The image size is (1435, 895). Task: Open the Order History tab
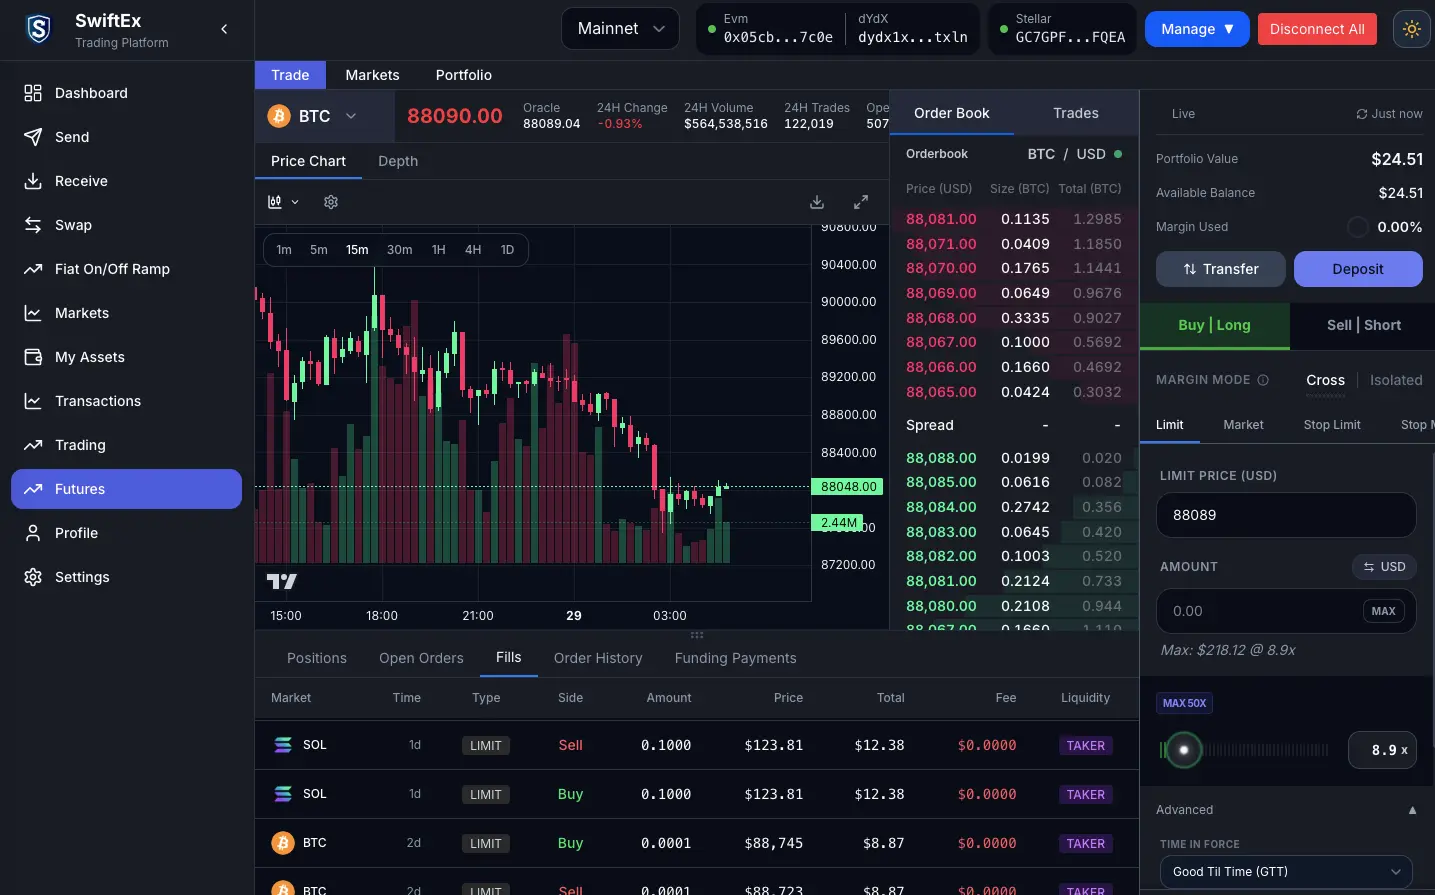tap(598, 658)
